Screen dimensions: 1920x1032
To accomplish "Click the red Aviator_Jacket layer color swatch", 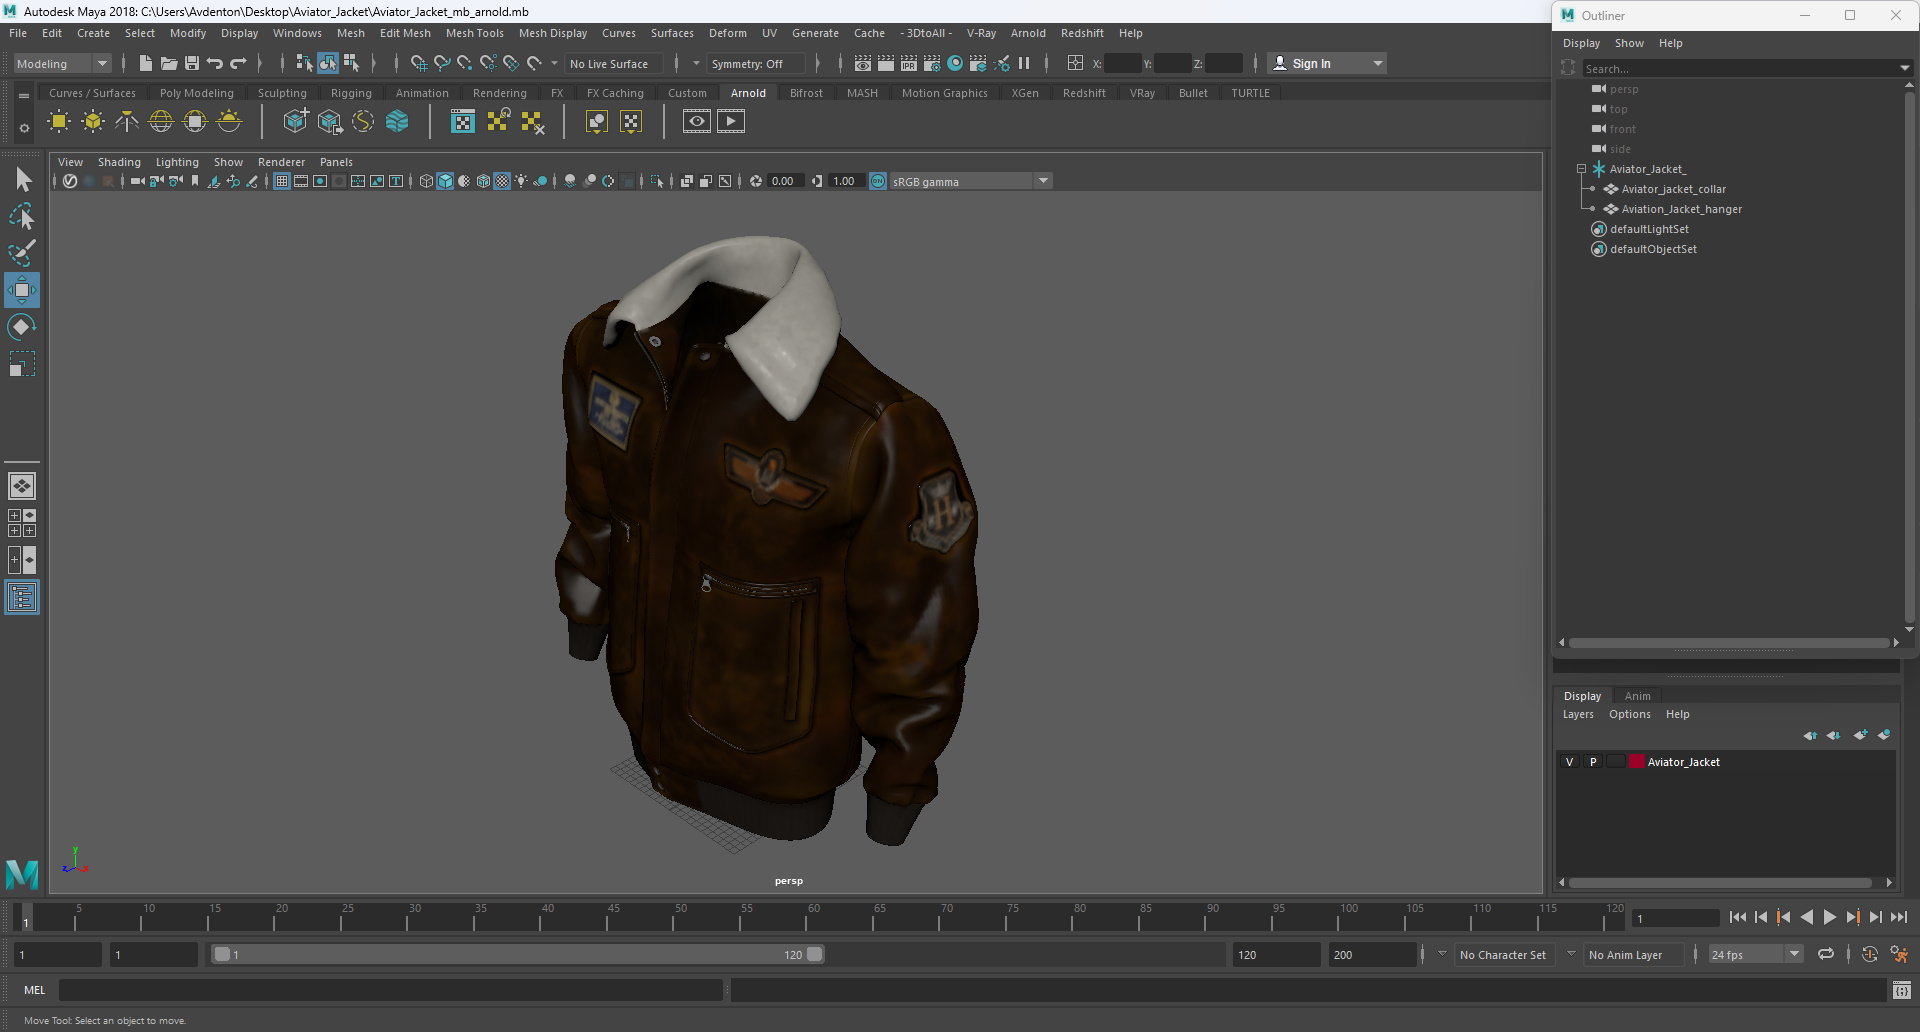I will pos(1637,762).
